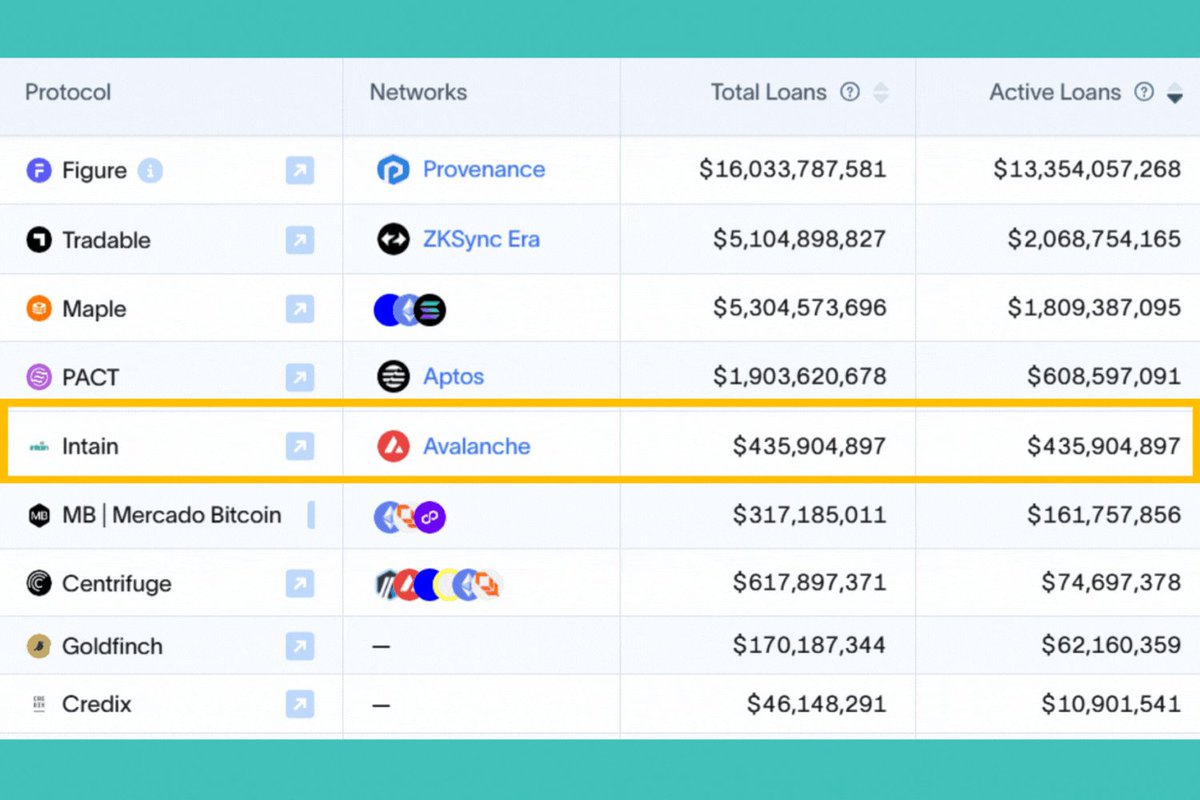
Task: Click Centrifuge active loans $74,697,378
Action: point(1111,584)
